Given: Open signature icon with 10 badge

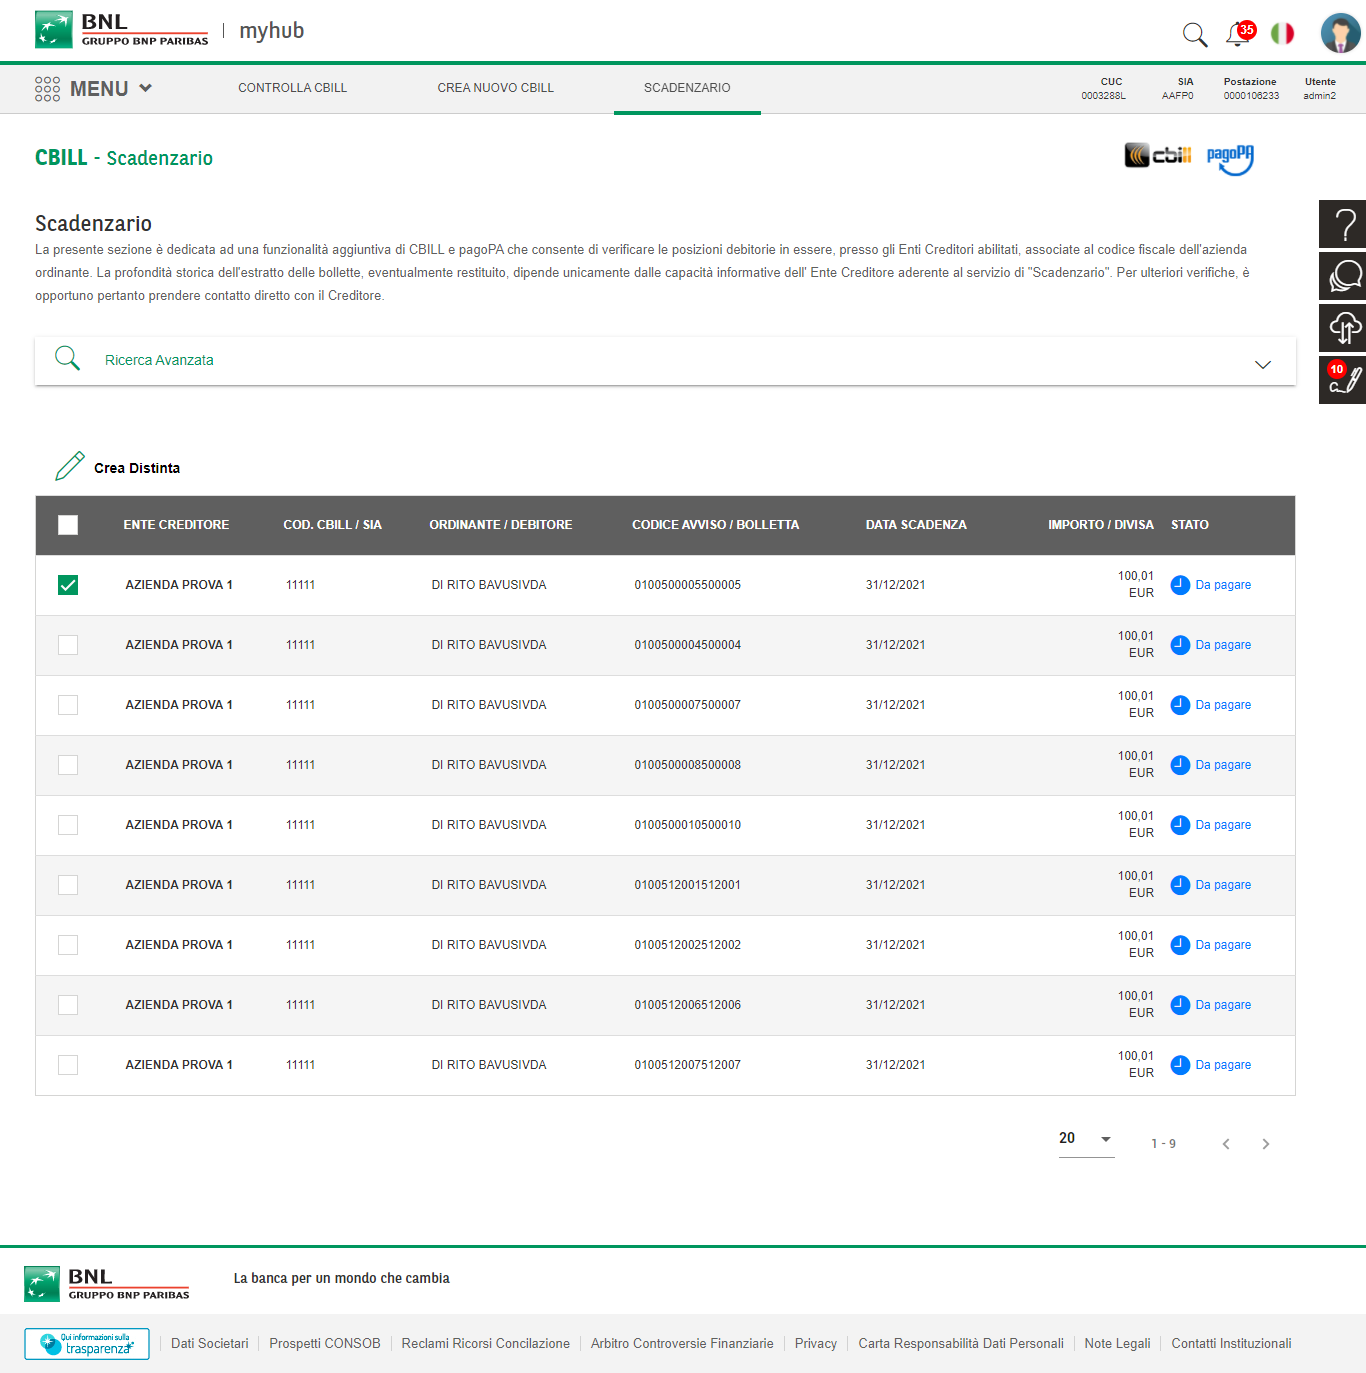Looking at the screenshot, I should (1343, 380).
